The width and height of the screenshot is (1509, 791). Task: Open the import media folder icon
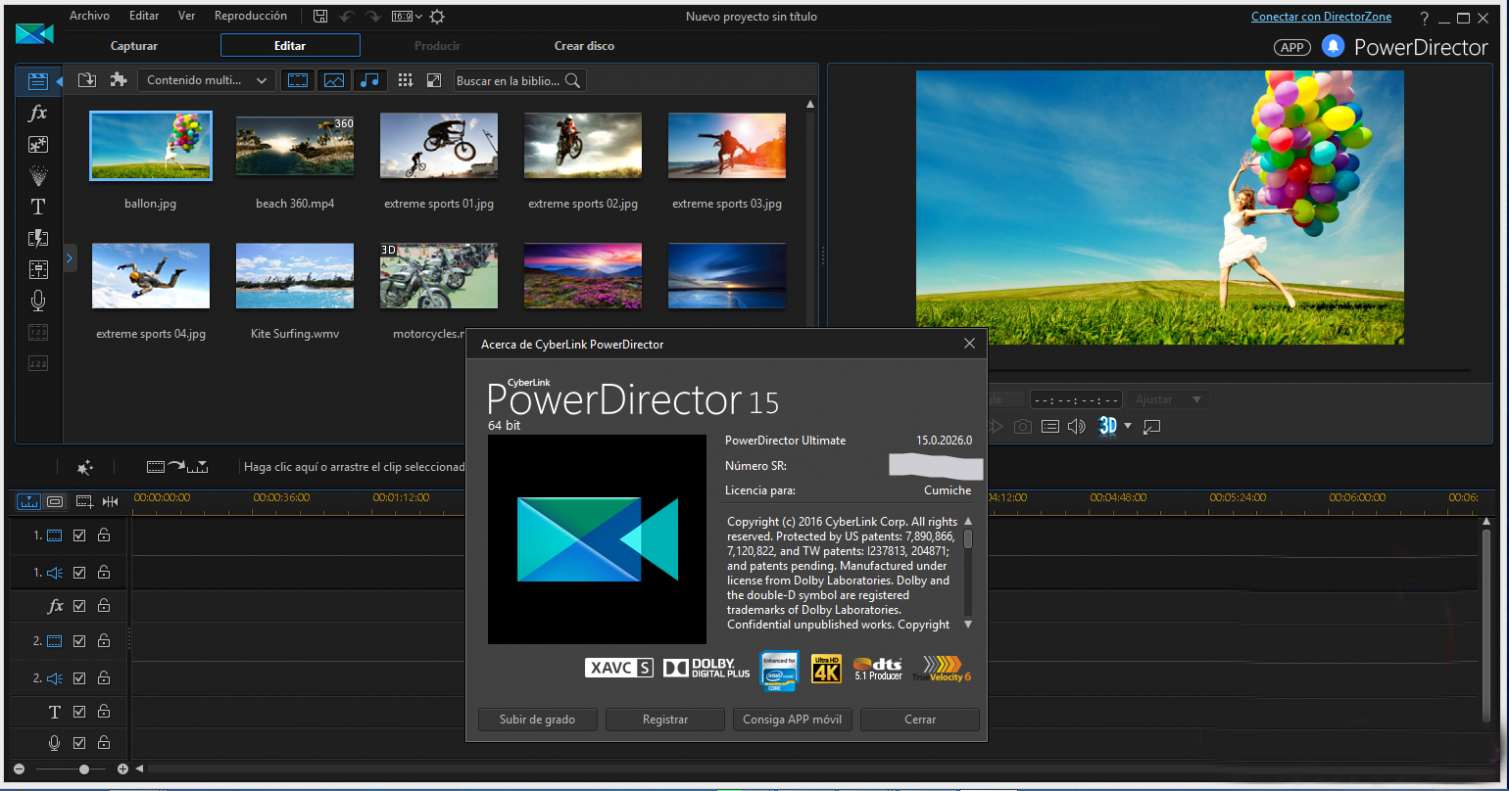coord(86,79)
